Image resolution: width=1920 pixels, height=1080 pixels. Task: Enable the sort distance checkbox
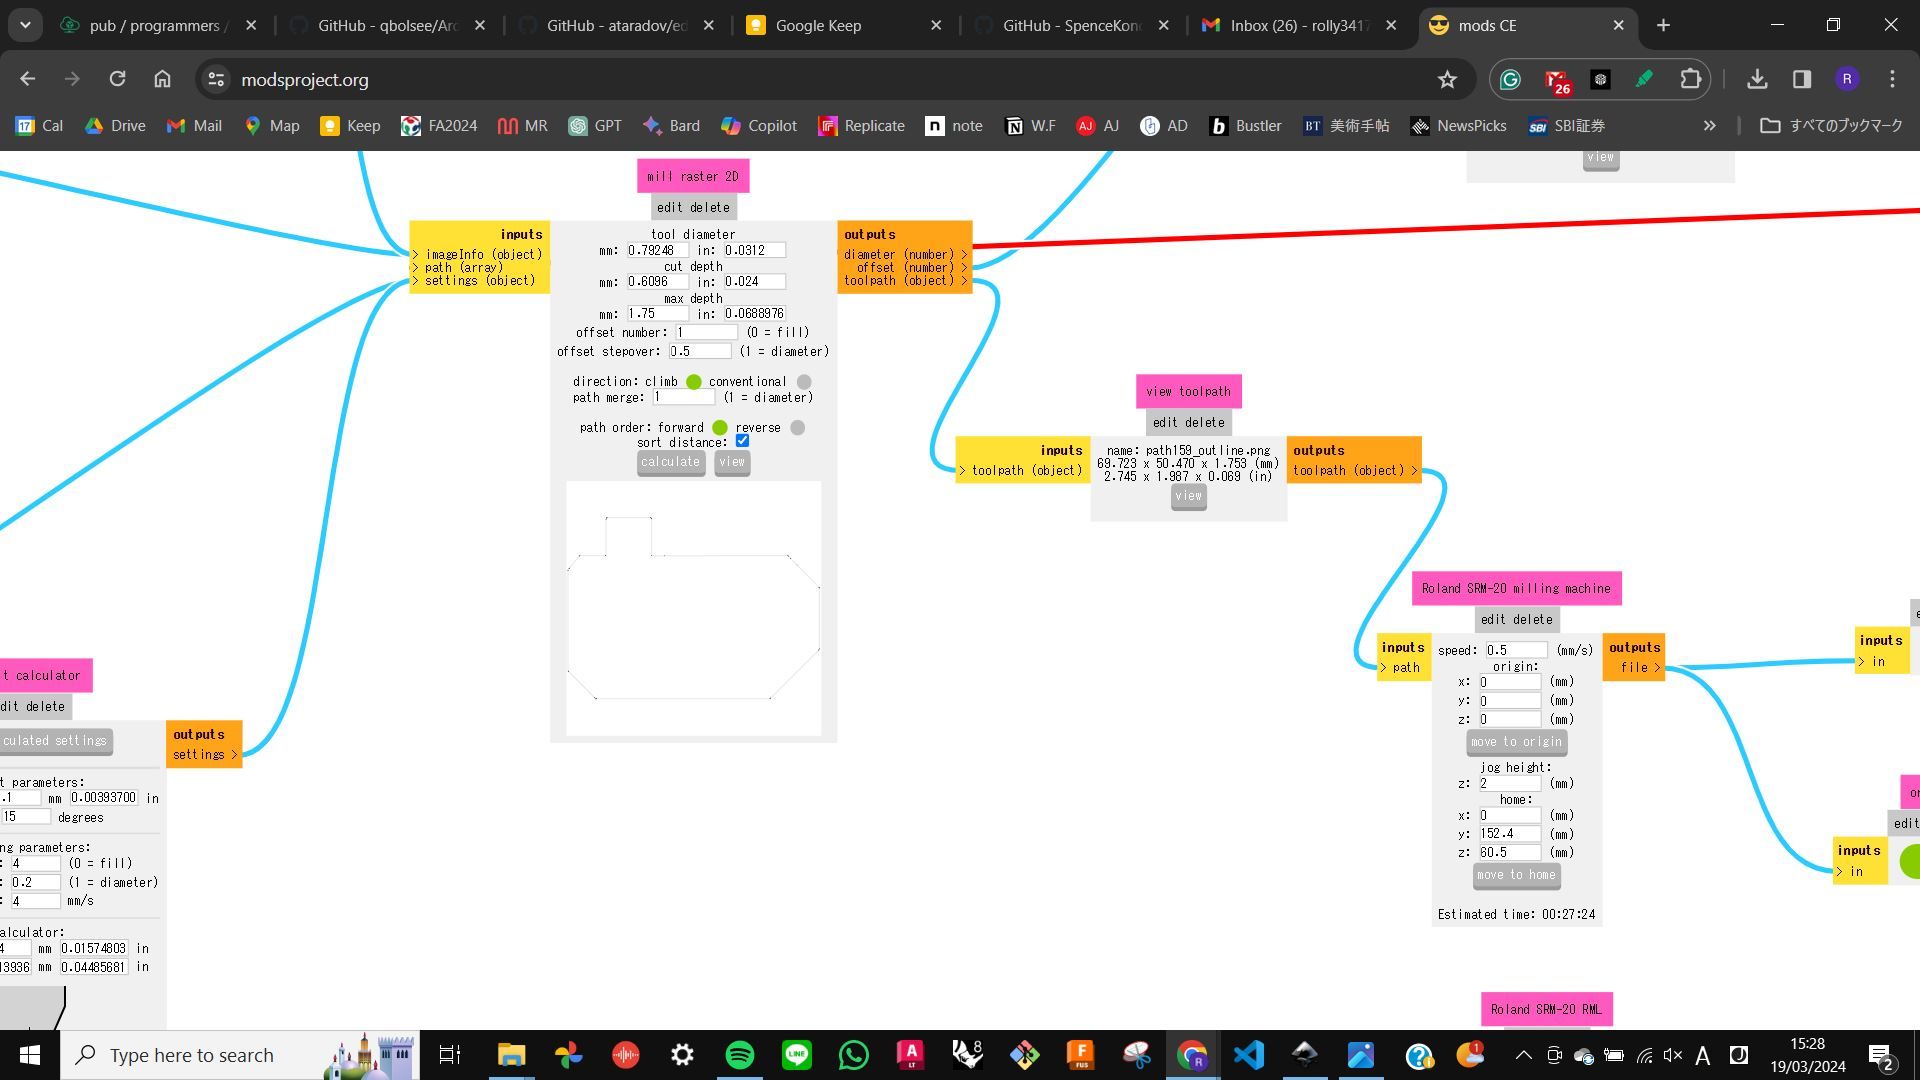point(742,442)
